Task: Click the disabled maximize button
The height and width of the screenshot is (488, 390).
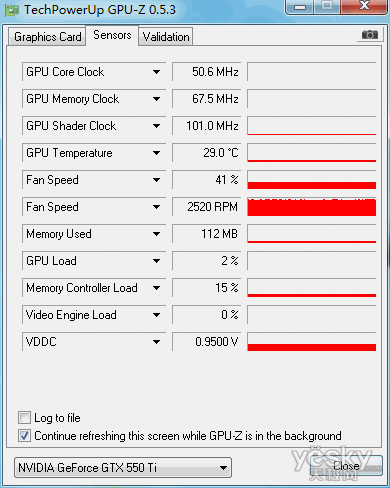Action: coord(327,6)
